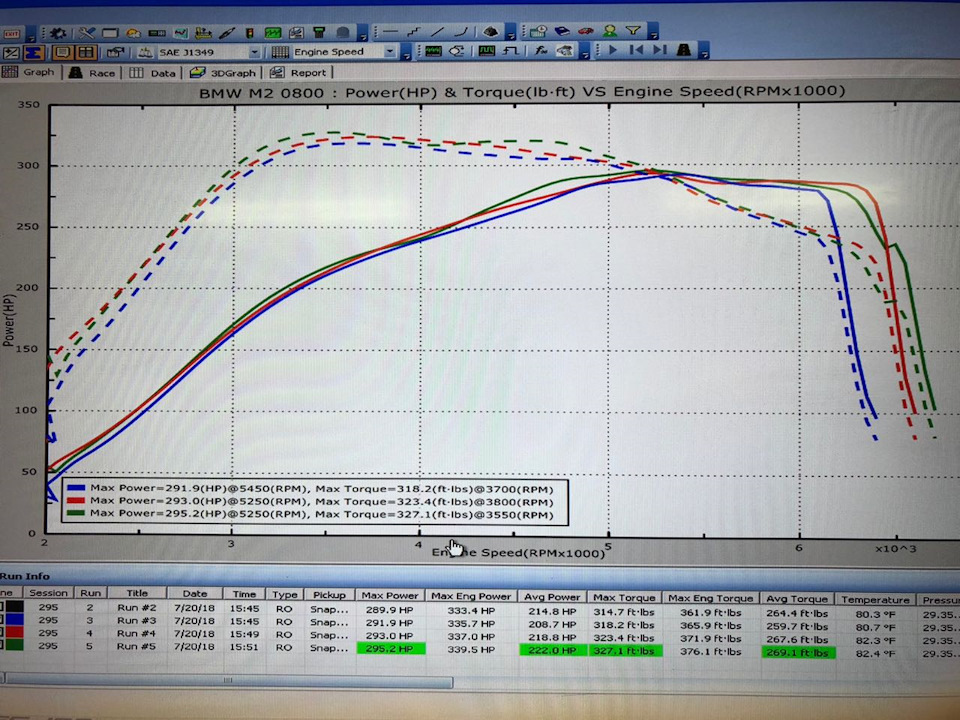Click the traffic light icon

coord(250,33)
